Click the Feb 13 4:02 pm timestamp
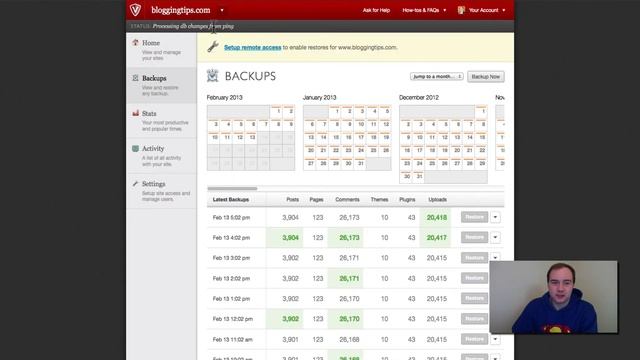This screenshot has height=360, width=640. 231,238
